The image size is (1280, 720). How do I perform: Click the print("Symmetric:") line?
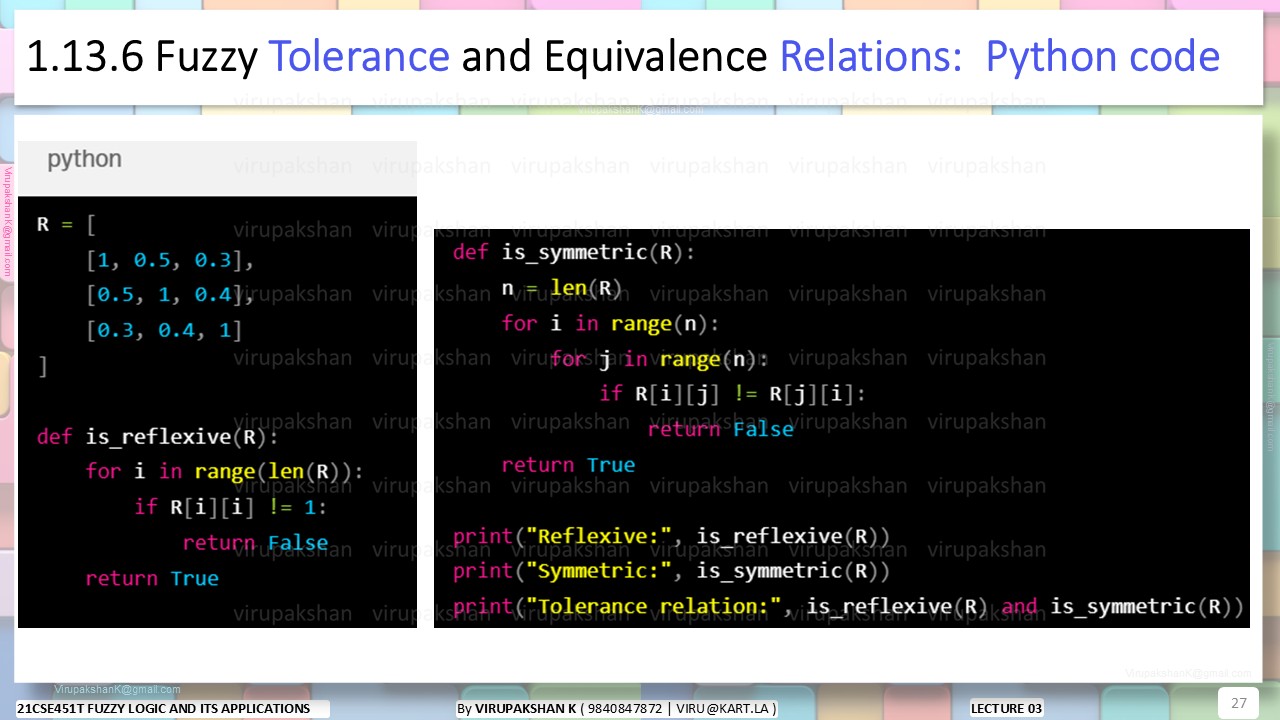coord(671,571)
